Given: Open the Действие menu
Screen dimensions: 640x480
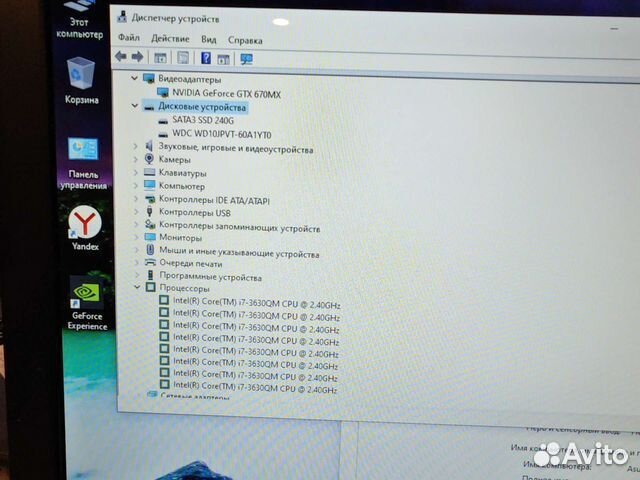Looking at the screenshot, I should click(170, 39).
